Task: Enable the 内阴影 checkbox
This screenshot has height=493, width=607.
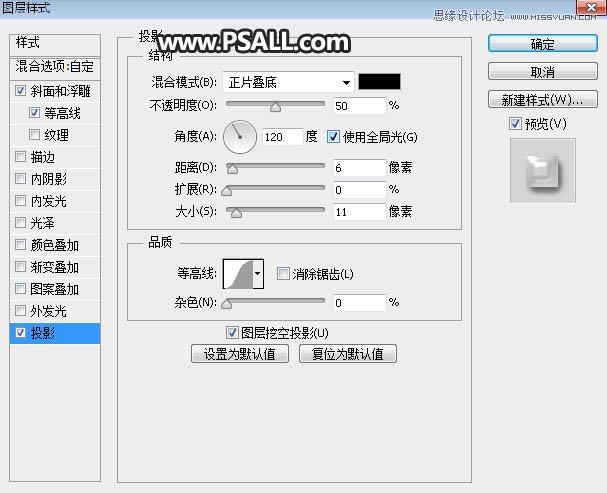Action: (x=20, y=179)
